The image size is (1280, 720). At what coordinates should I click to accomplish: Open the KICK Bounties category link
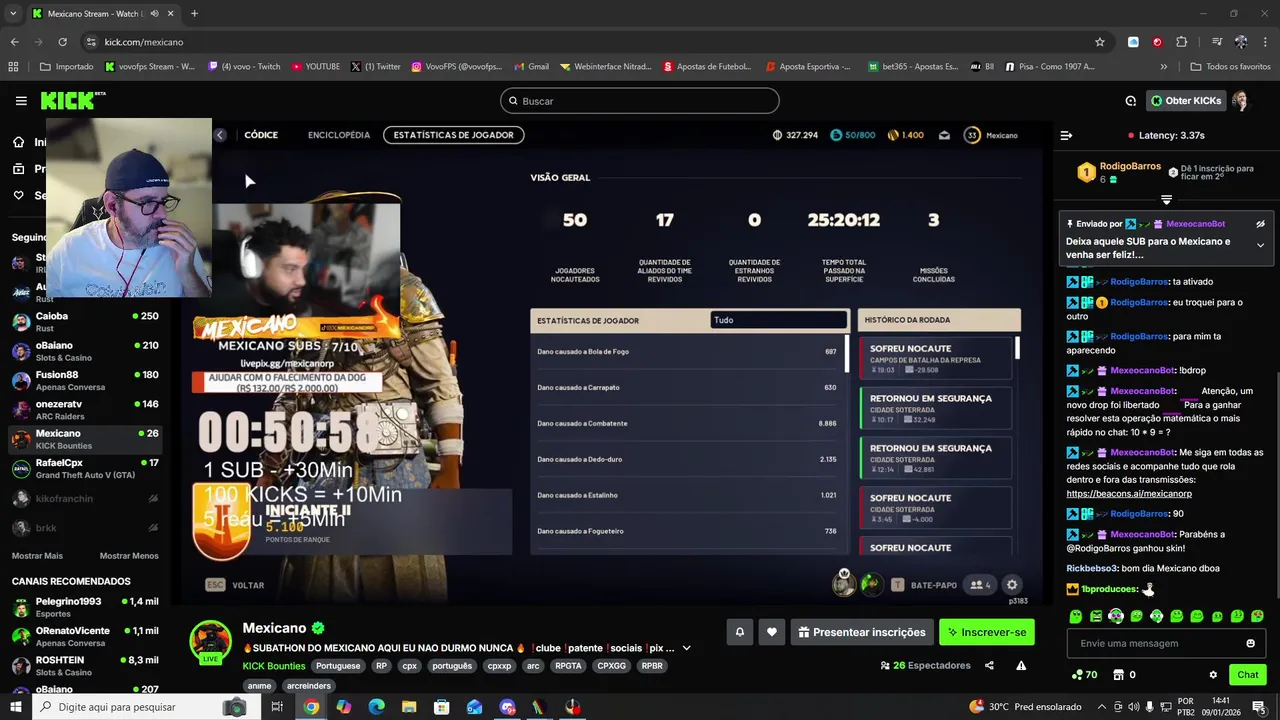275,666
